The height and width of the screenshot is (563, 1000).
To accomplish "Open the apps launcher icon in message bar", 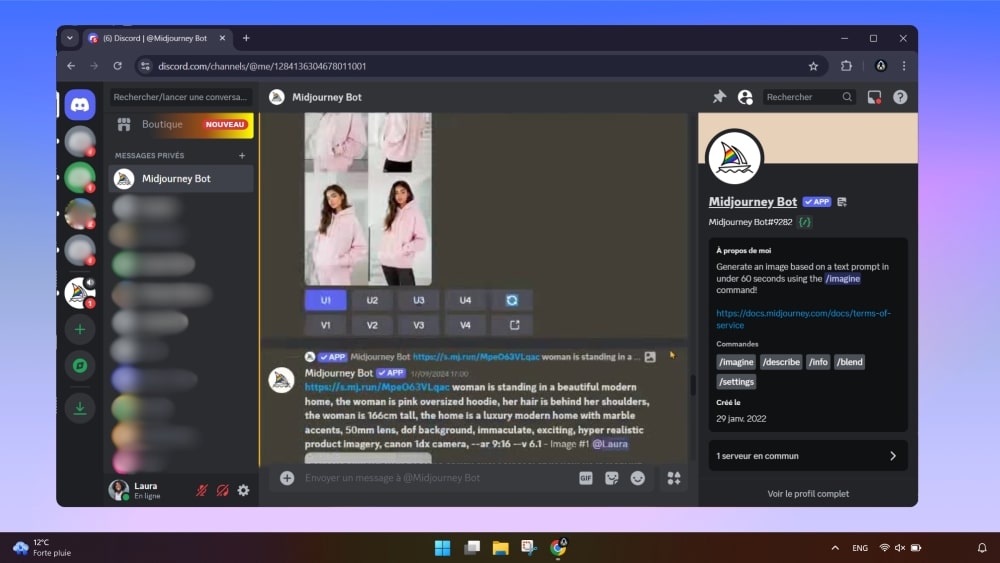I will click(674, 478).
